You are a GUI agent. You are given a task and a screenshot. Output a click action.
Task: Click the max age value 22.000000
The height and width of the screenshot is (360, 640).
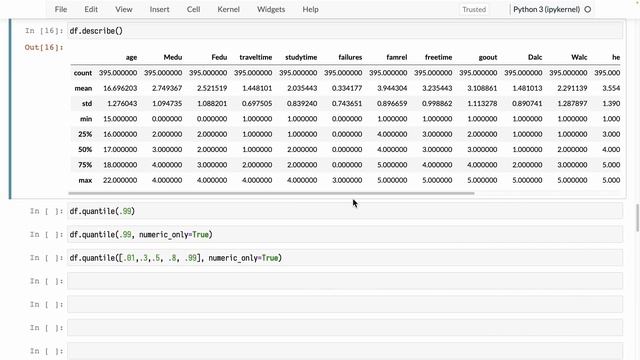coord(120,180)
